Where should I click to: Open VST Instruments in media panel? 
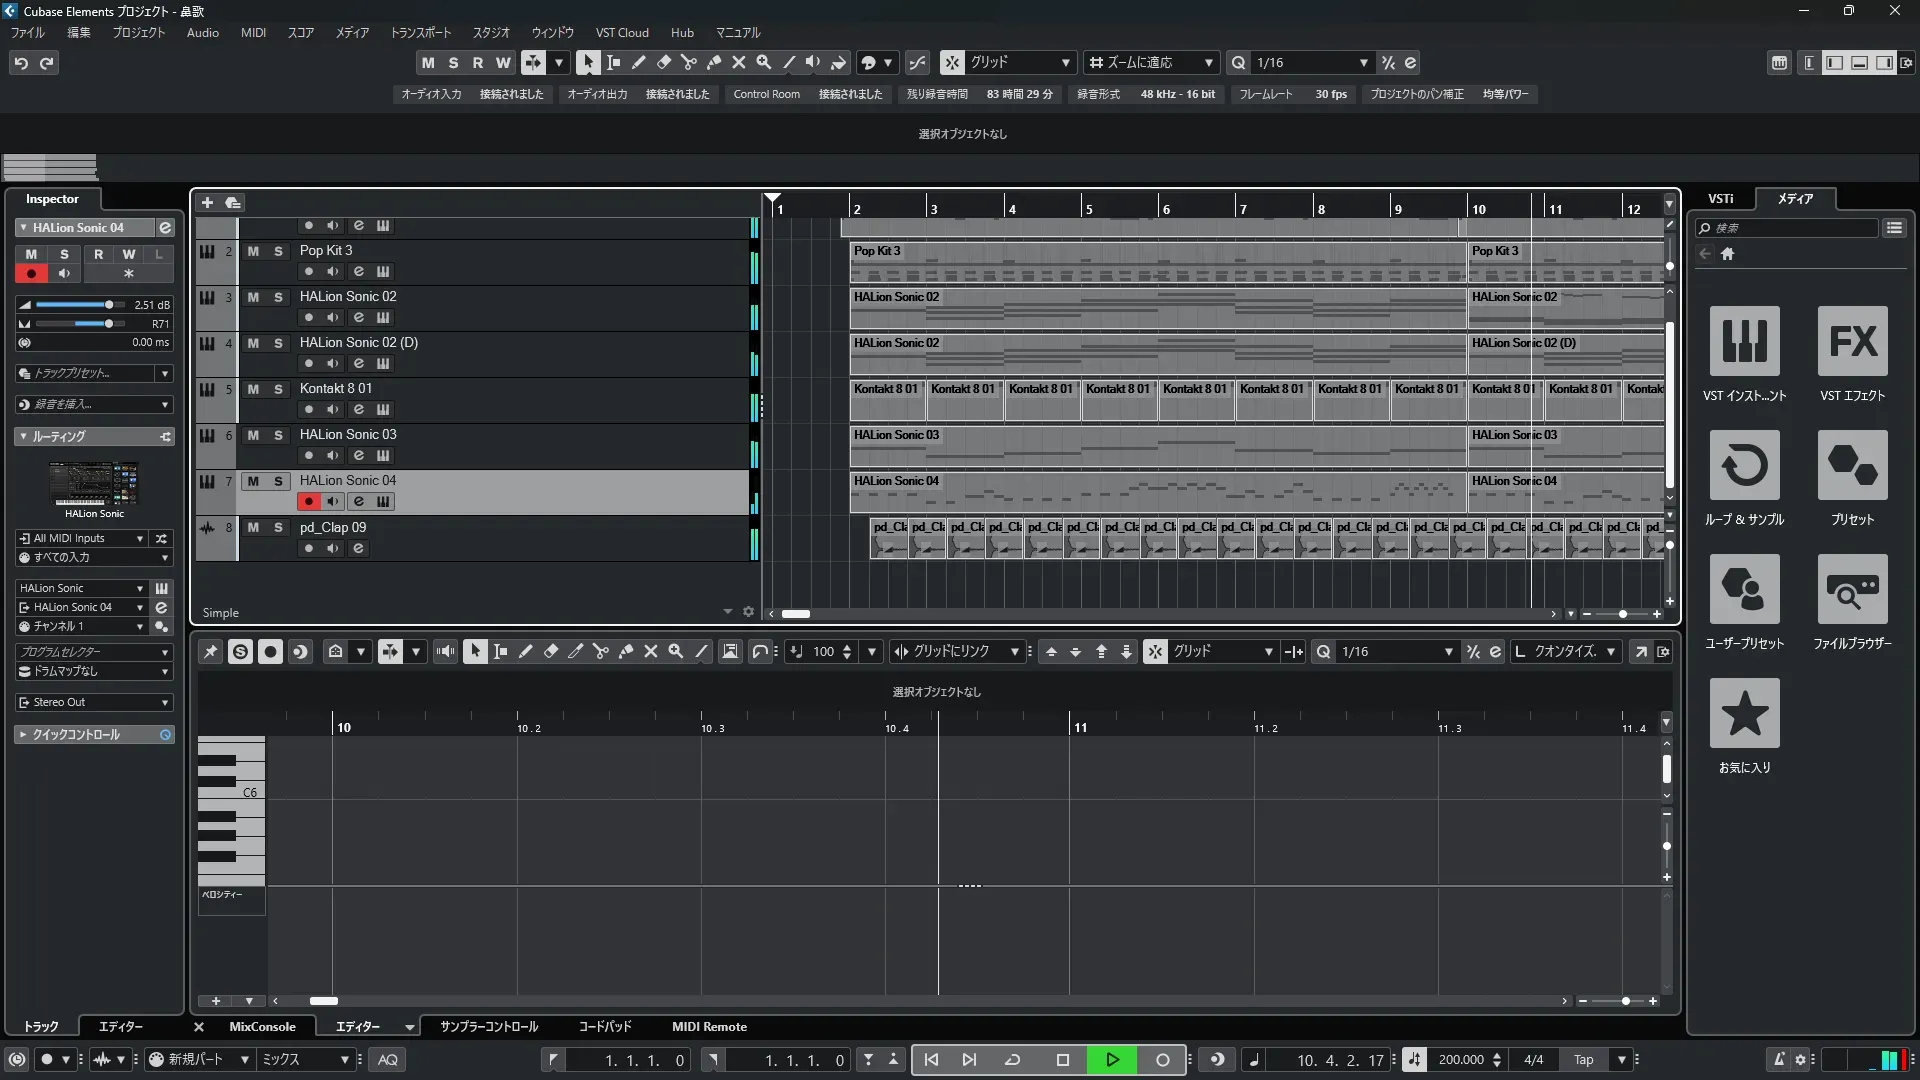(x=1744, y=341)
